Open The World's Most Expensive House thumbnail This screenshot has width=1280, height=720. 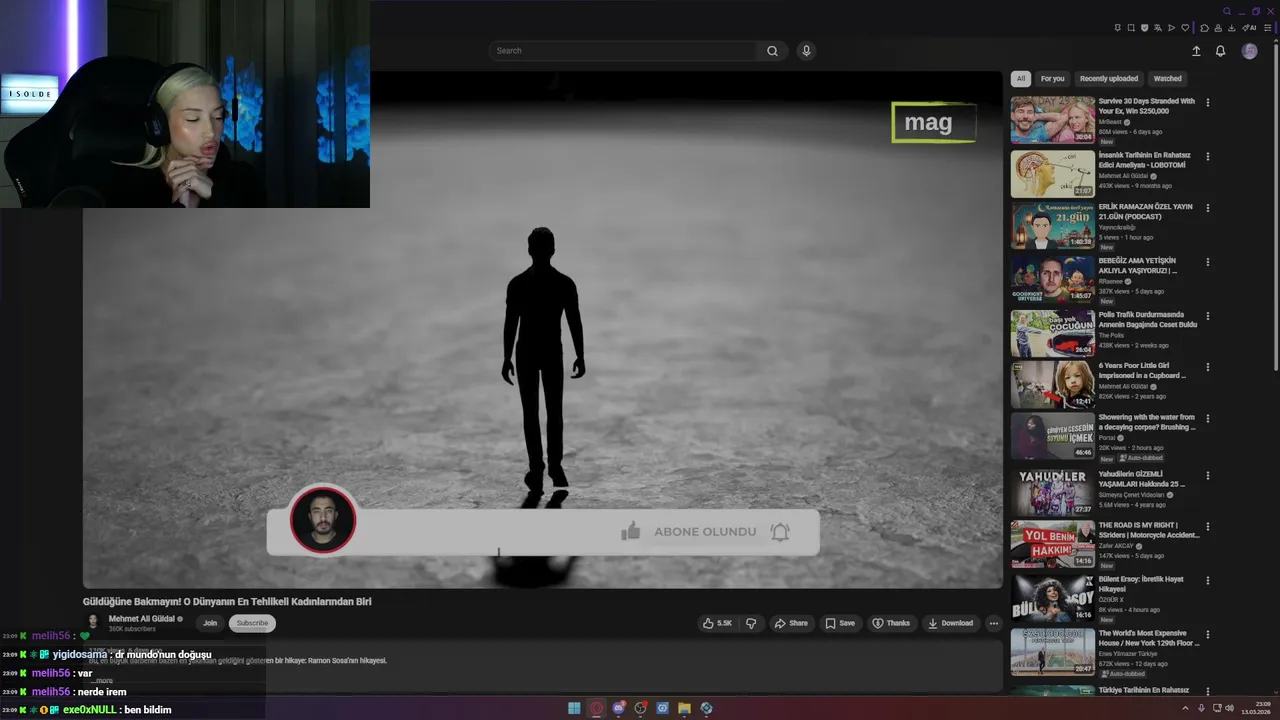pos(1052,652)
